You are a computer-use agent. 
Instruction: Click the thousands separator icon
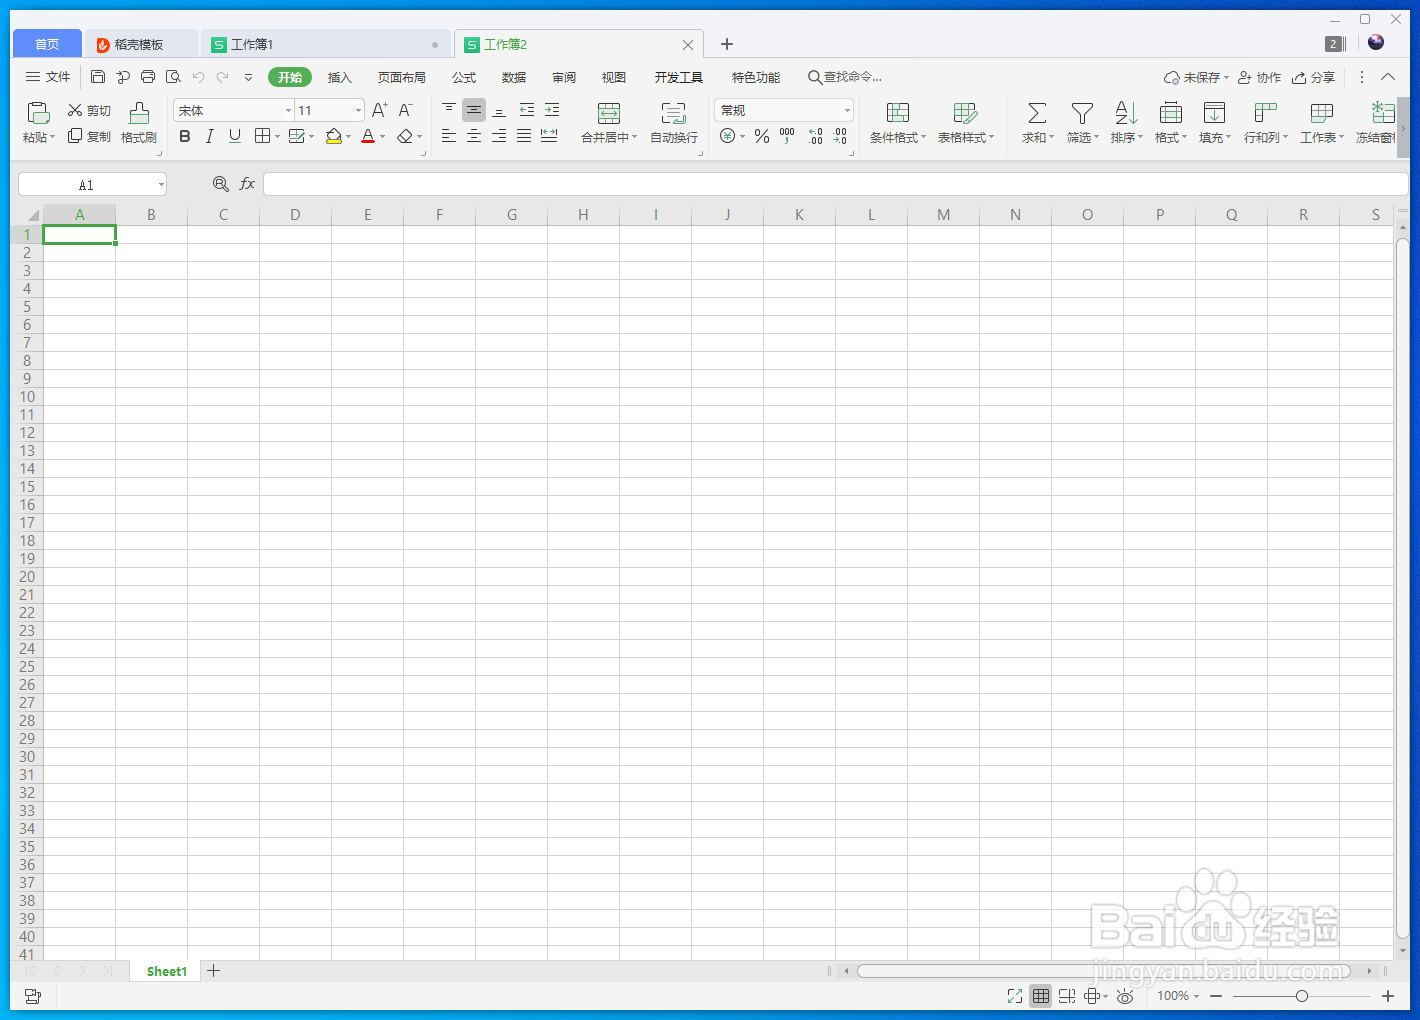[x=787, y=136]
